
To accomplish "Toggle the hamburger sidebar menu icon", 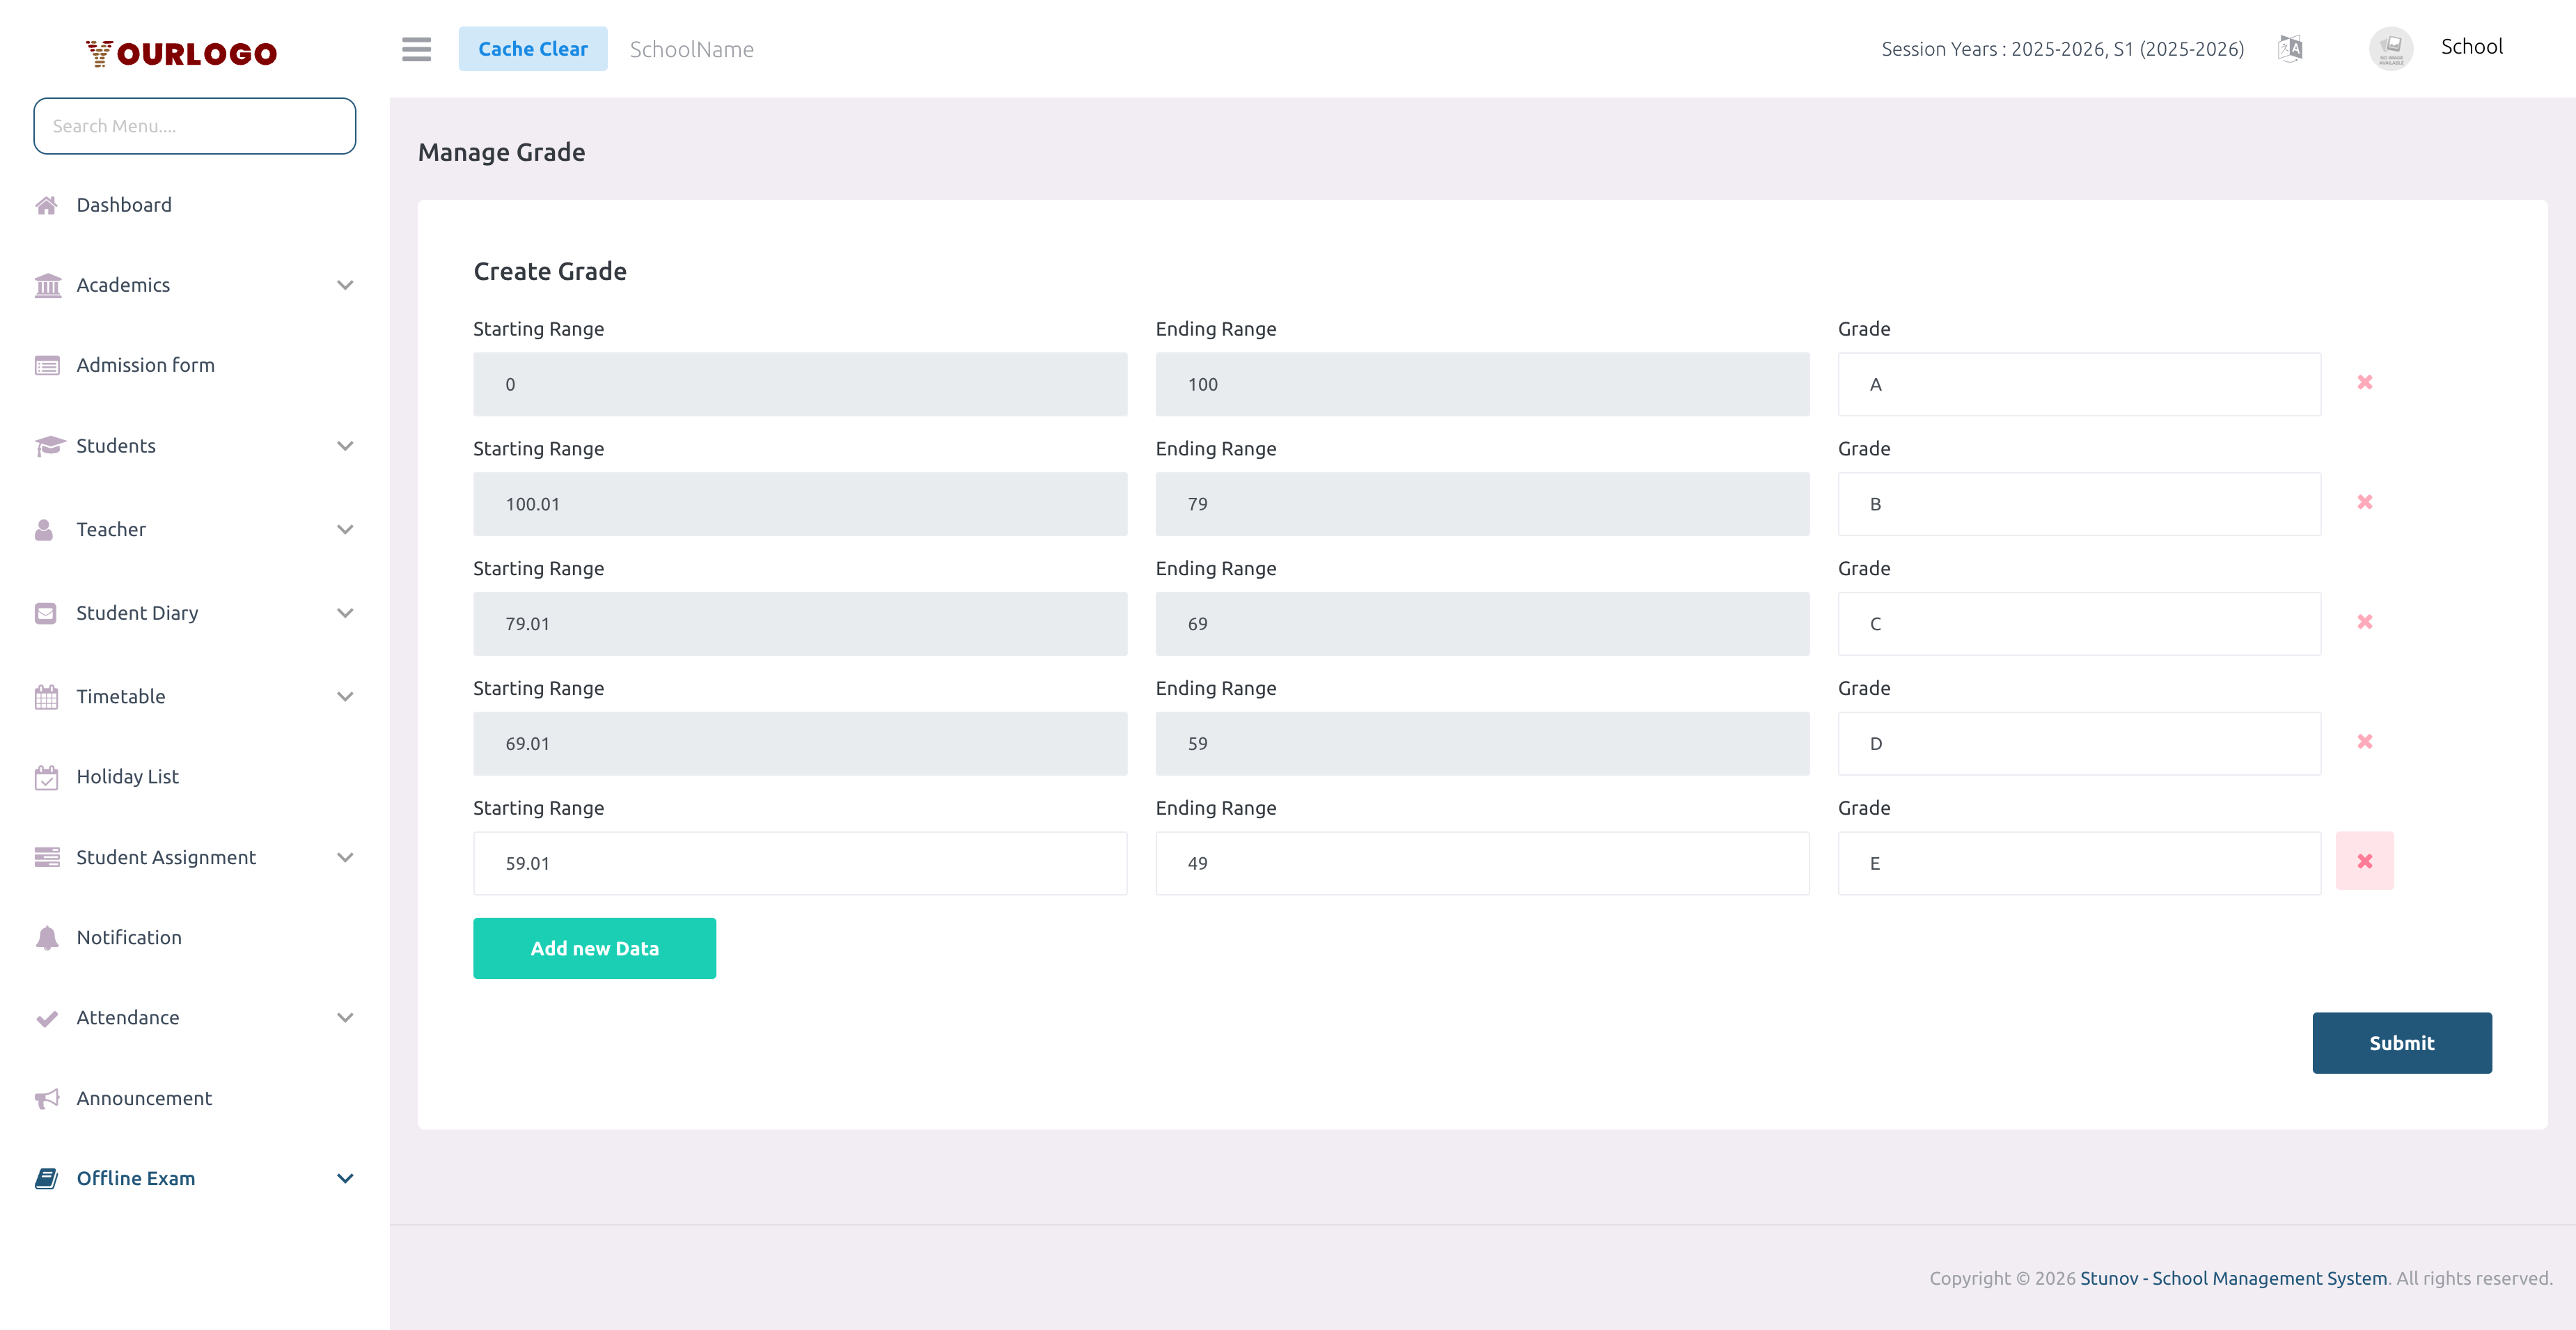I will click(416, 49).
